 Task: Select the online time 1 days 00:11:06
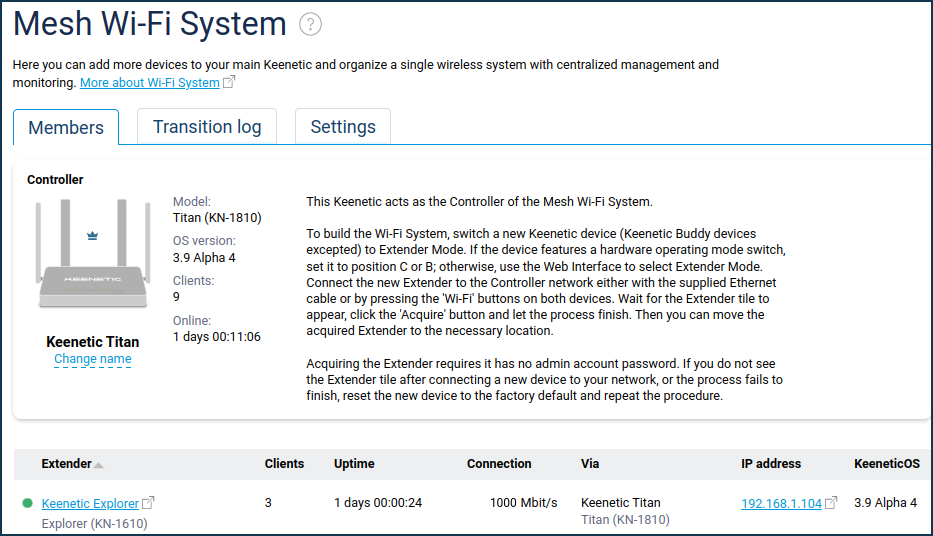pos(217,337)
